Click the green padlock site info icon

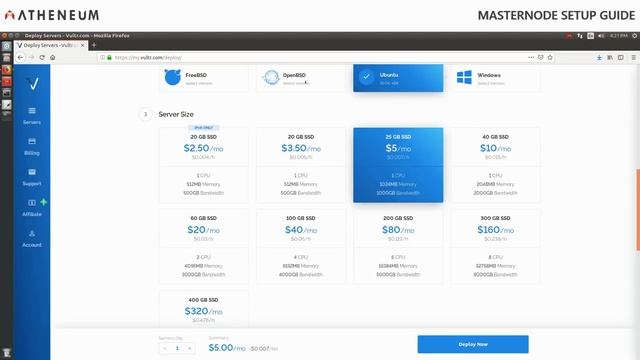click(x=109, y=58)
